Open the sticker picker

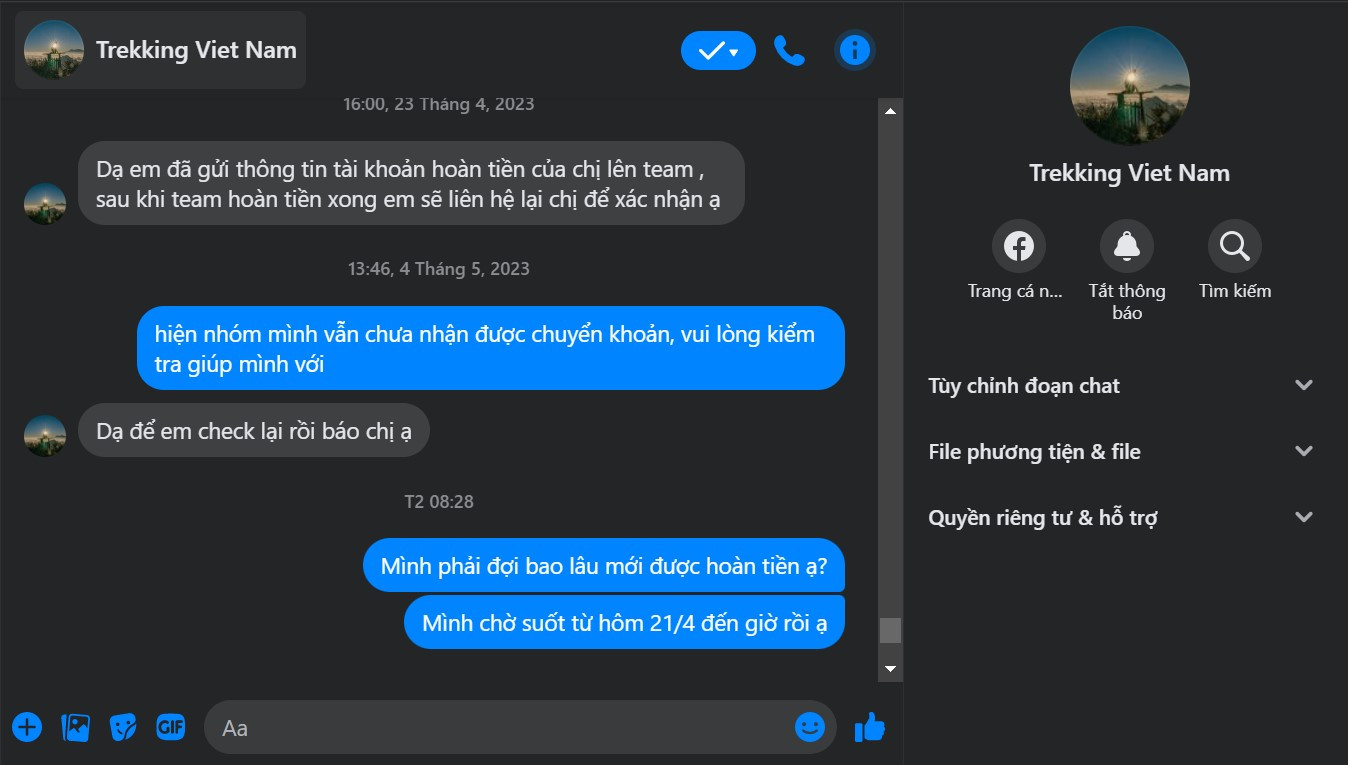pos(123,727)
